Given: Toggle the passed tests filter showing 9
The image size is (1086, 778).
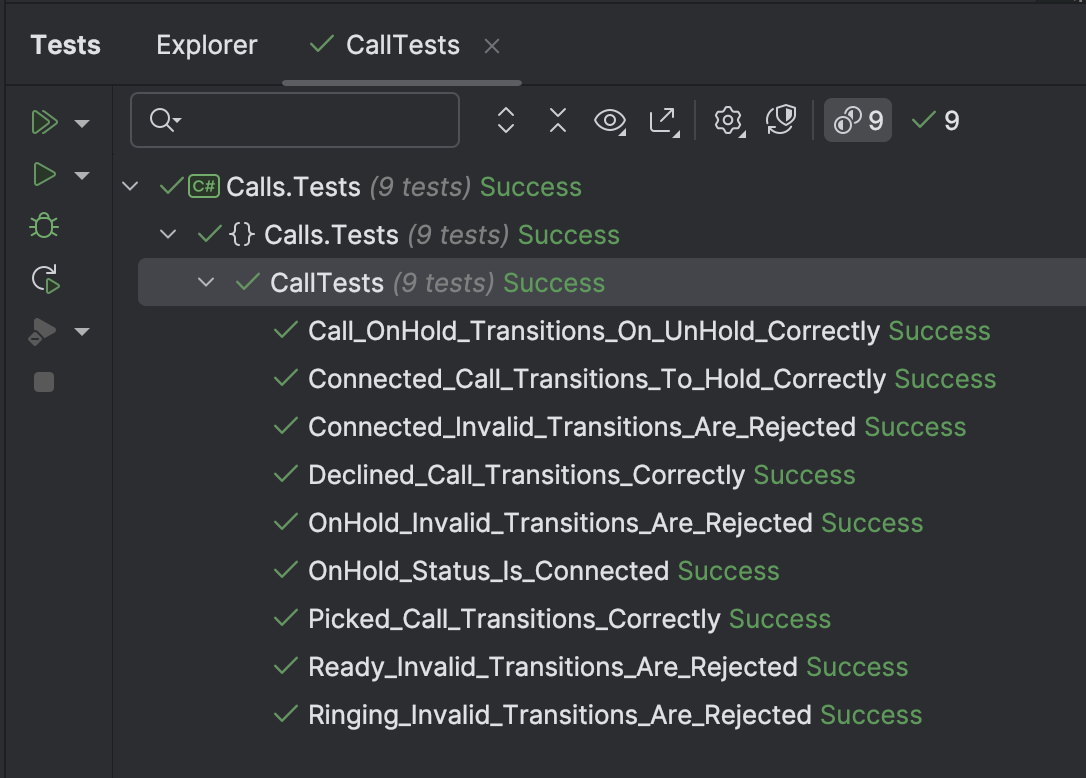Looking at the screenshot, I should [x=935, y=120].
